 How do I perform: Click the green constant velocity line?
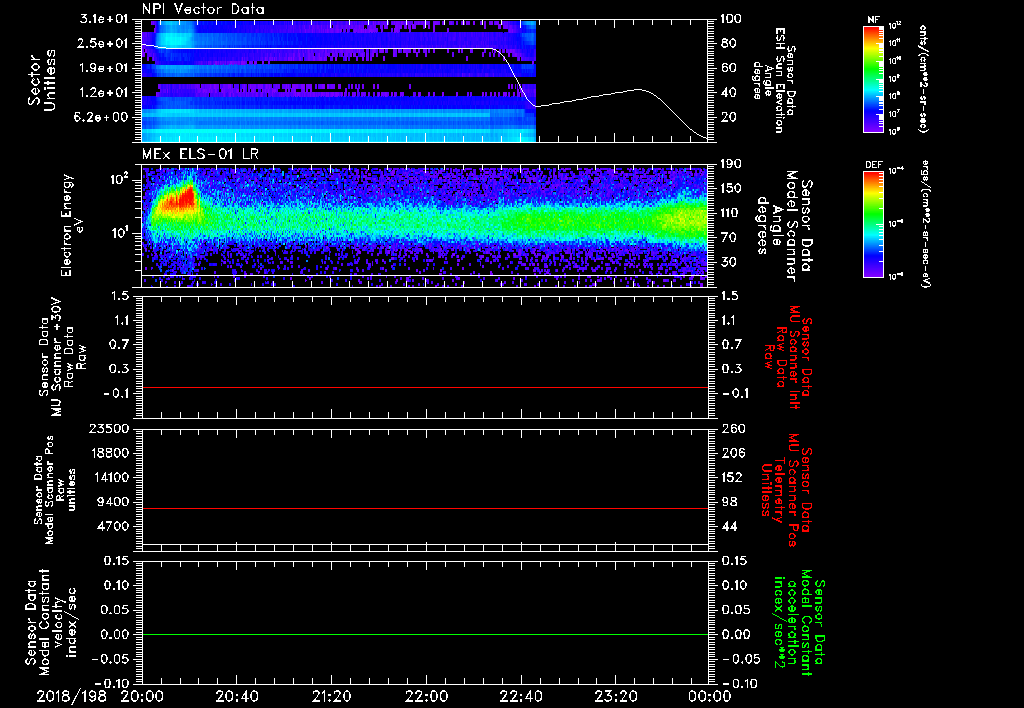pyautogui.click(x=425, y=634)
